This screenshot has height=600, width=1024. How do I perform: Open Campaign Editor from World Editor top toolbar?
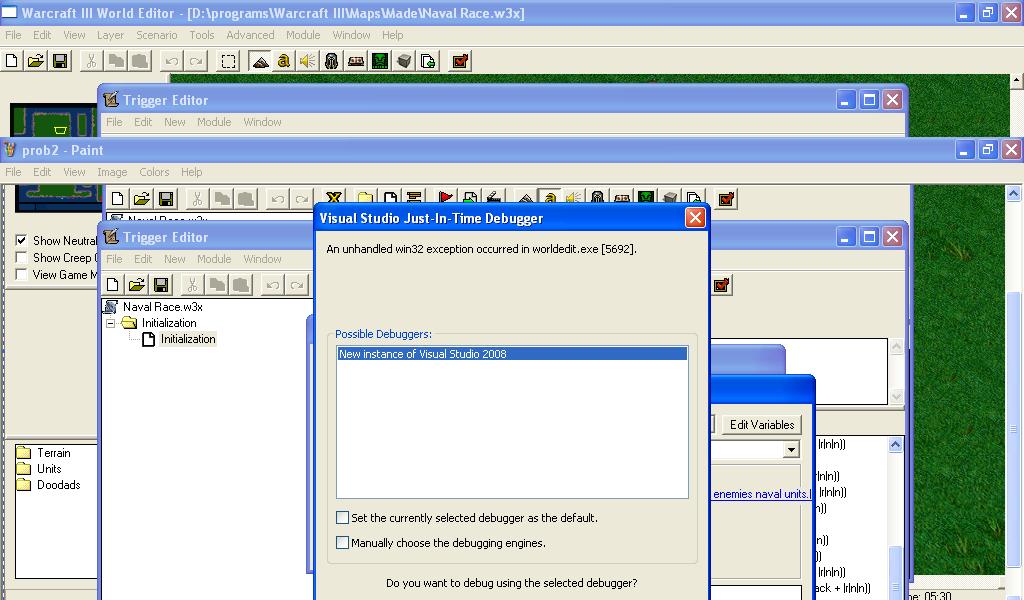coord(356,61)
